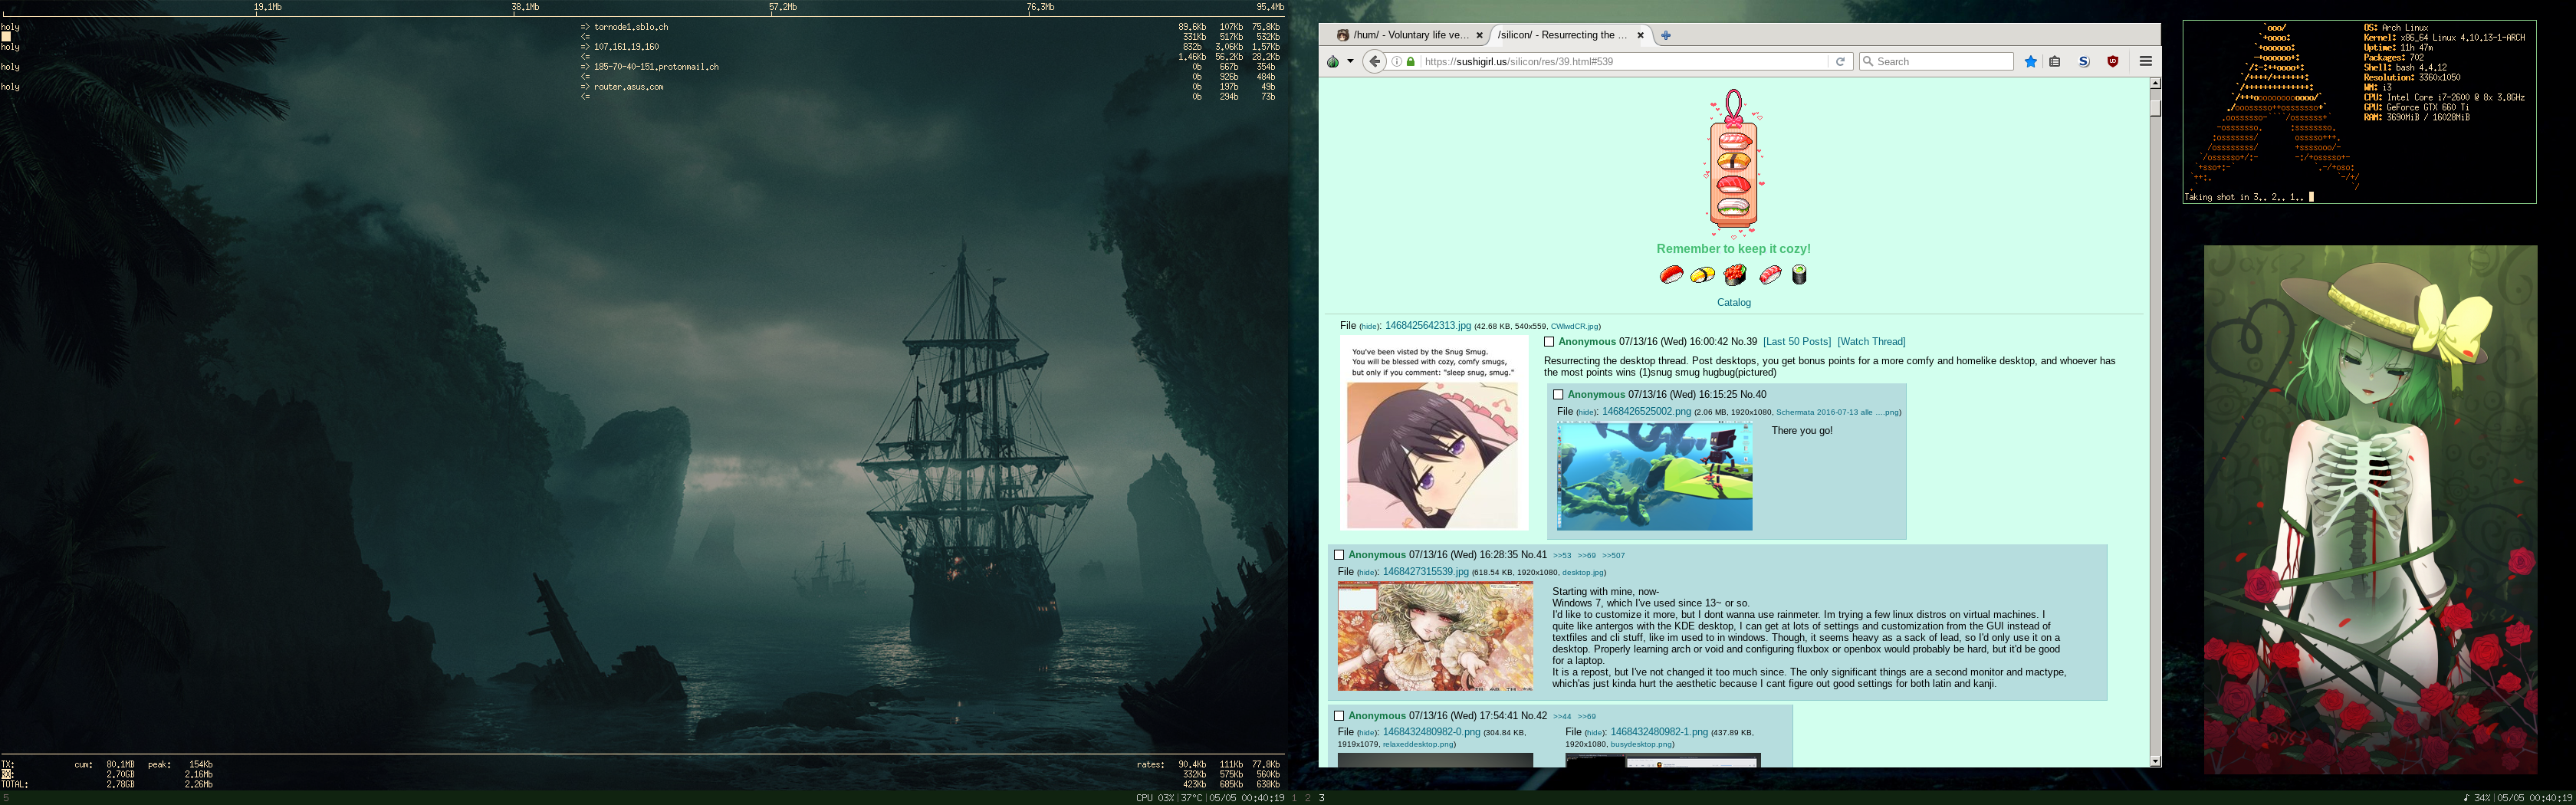Select the /silicon/ Resurrecting tab
This screenshot has width=2576, height=805.
coord(1562,35)
